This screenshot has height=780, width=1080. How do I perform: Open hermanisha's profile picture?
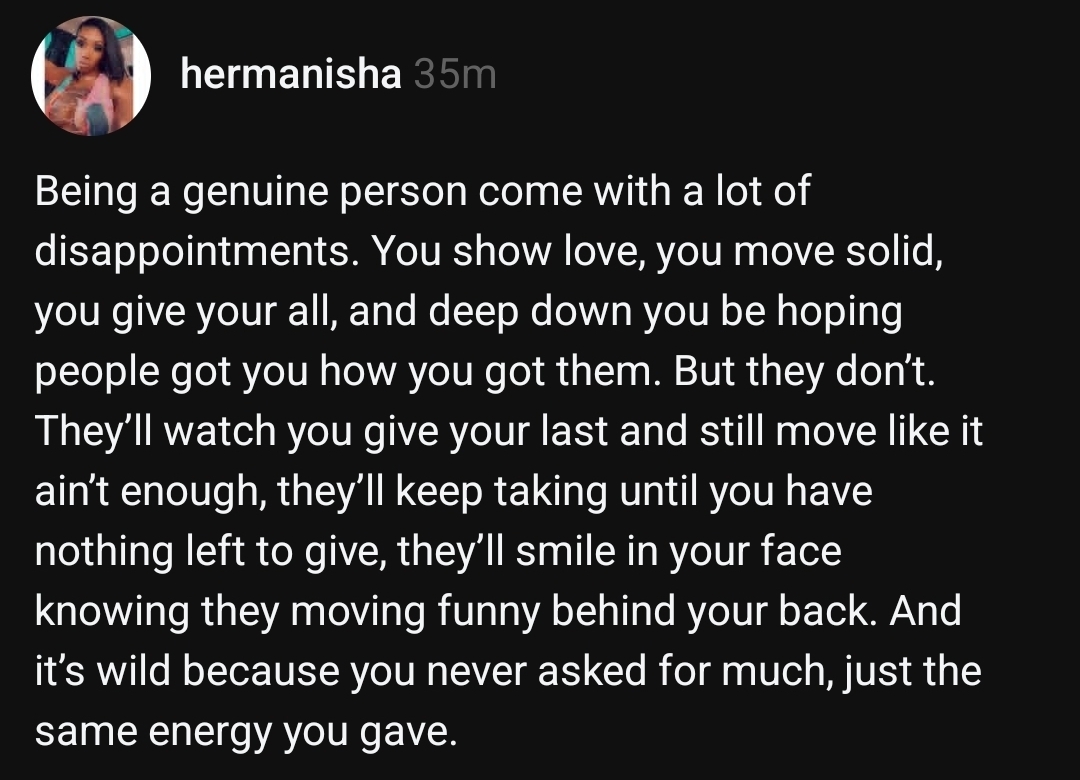tap(91, 76)
